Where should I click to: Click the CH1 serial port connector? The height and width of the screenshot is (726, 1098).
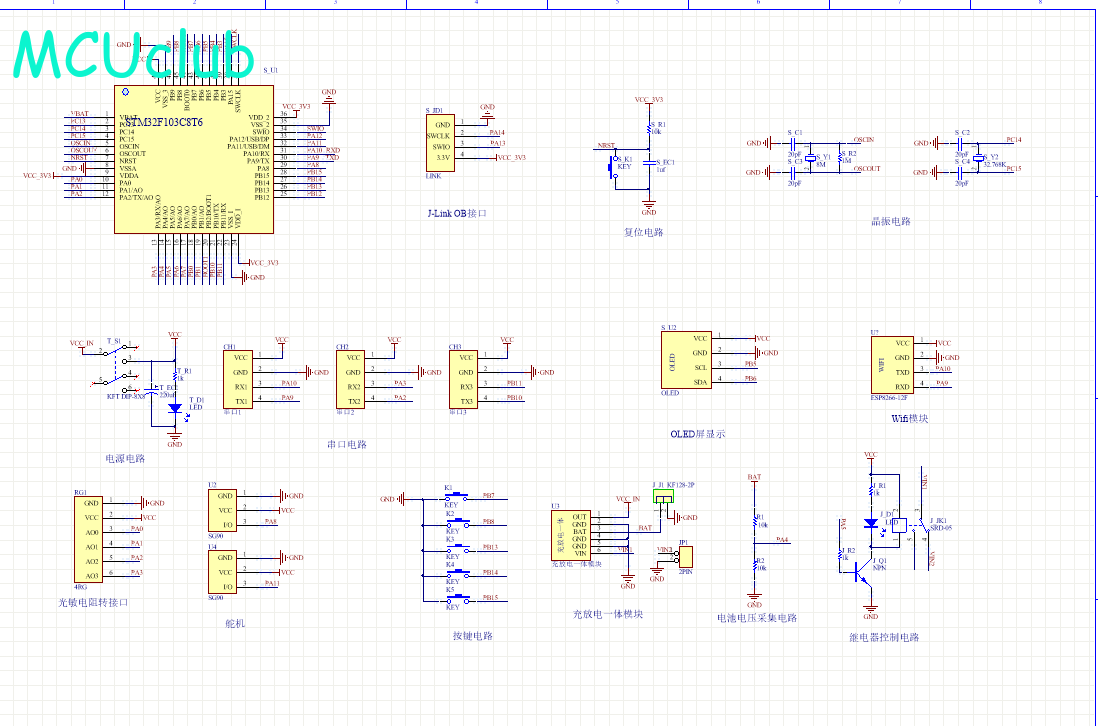pyautogui.click(x=239, y=378)
